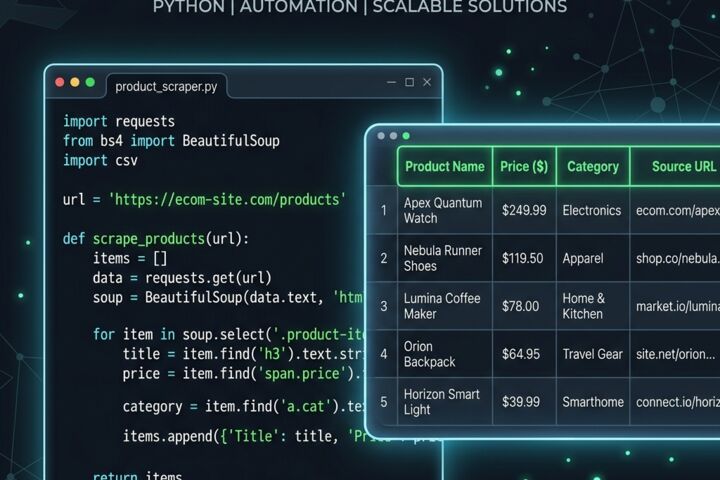Click the 'return items' code line
Image resolution: width=720 pixels, height=480 pixels.
click(x=137, y=475)
